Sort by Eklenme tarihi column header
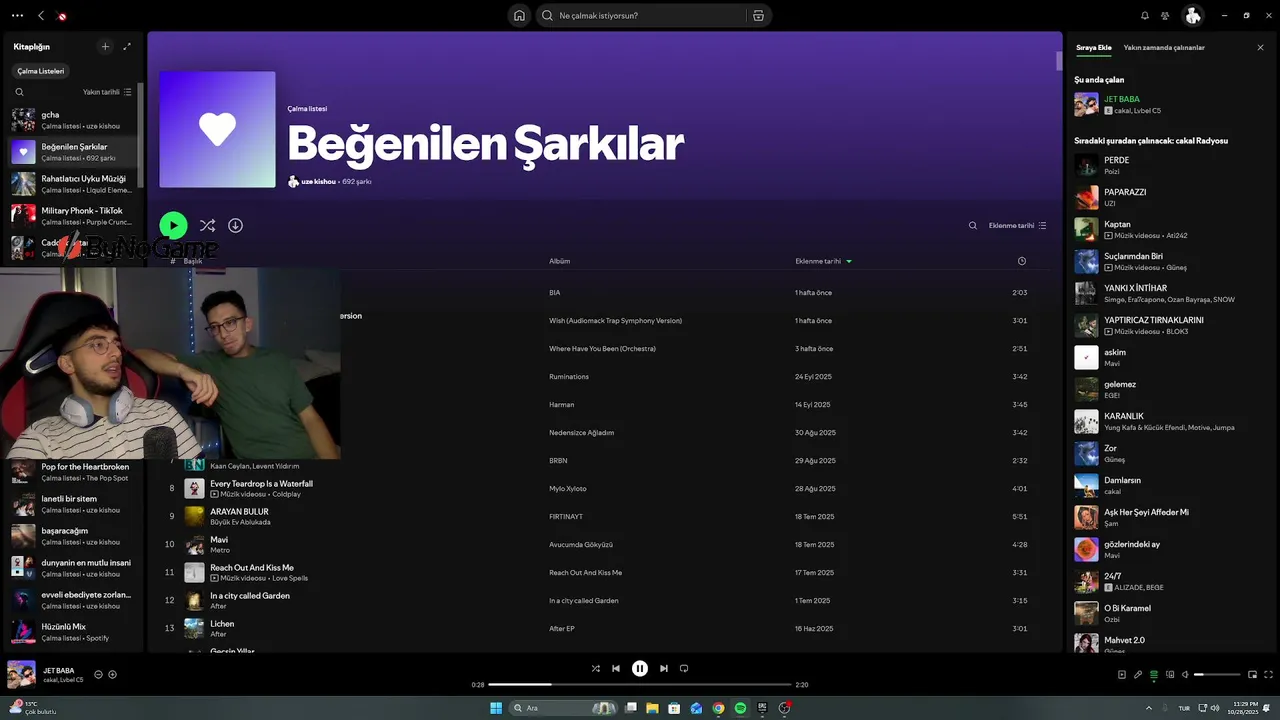Image resolution: width=1280 pixels, height=720 pixels. (x=823, y=261)
